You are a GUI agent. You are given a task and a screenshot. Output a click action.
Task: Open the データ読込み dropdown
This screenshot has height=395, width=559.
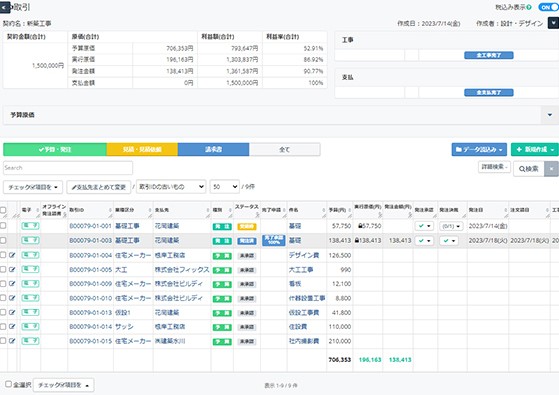coord(479,149)
